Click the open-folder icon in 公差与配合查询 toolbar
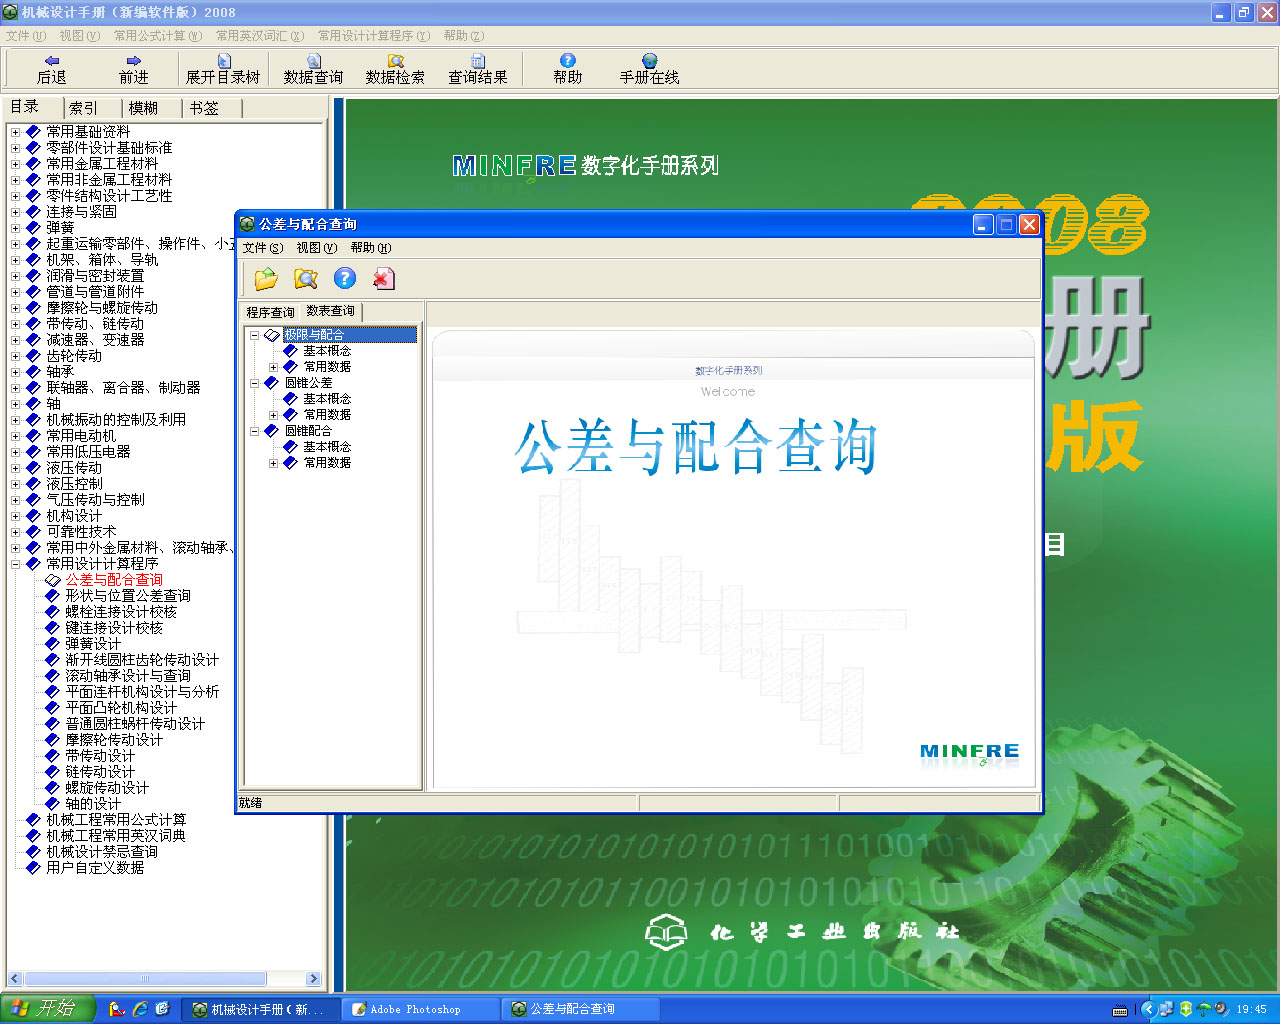Viewport: 1280px width, 1024px height. pos(266,279)
